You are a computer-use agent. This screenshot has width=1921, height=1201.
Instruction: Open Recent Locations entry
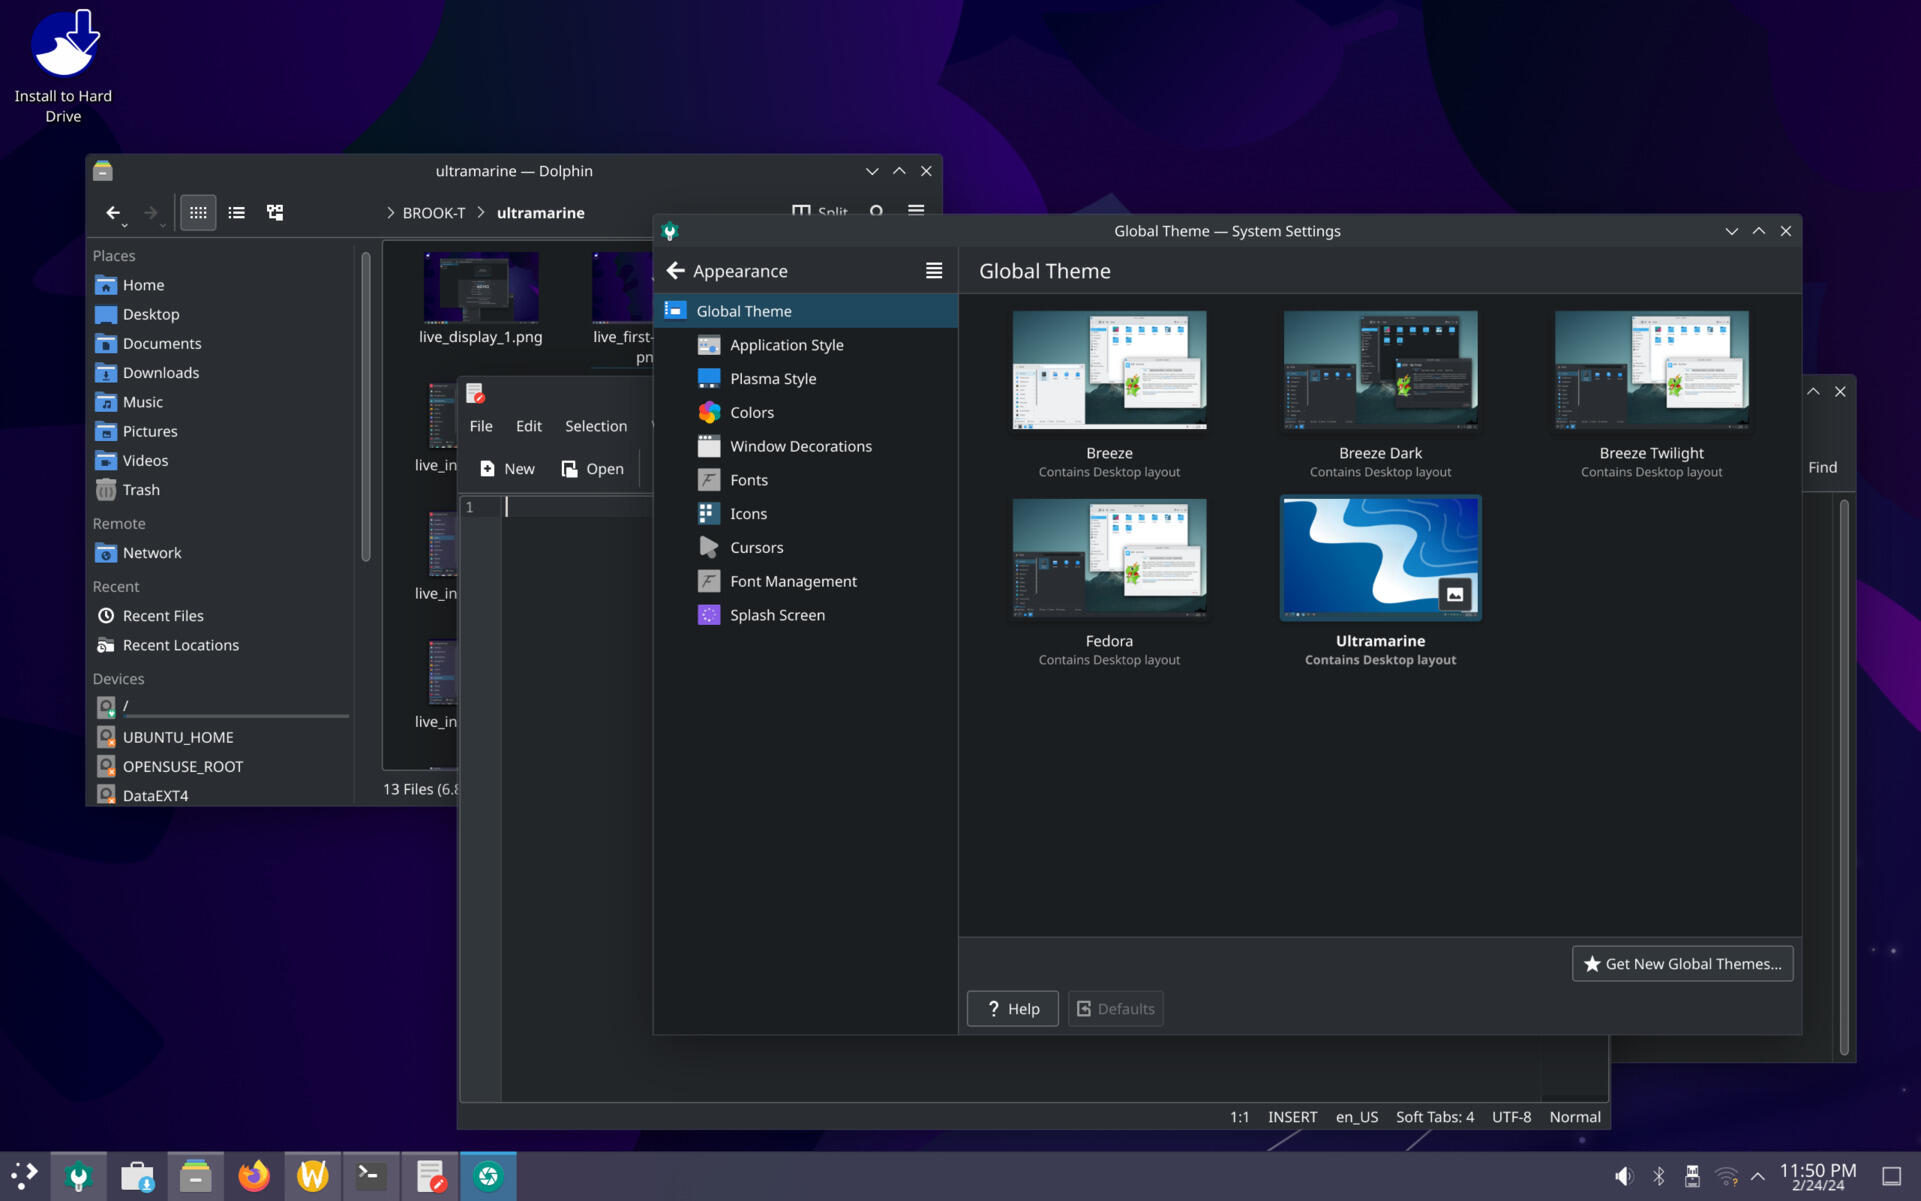click(x=220, y=645)
